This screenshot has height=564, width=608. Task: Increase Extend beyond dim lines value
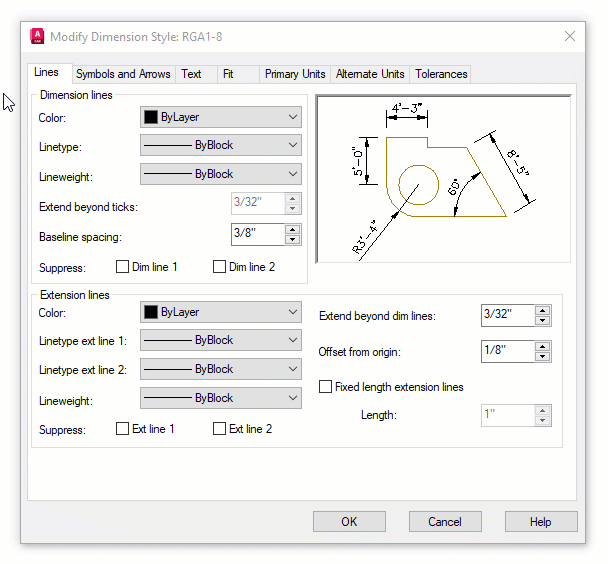click(x=542, y=310)
